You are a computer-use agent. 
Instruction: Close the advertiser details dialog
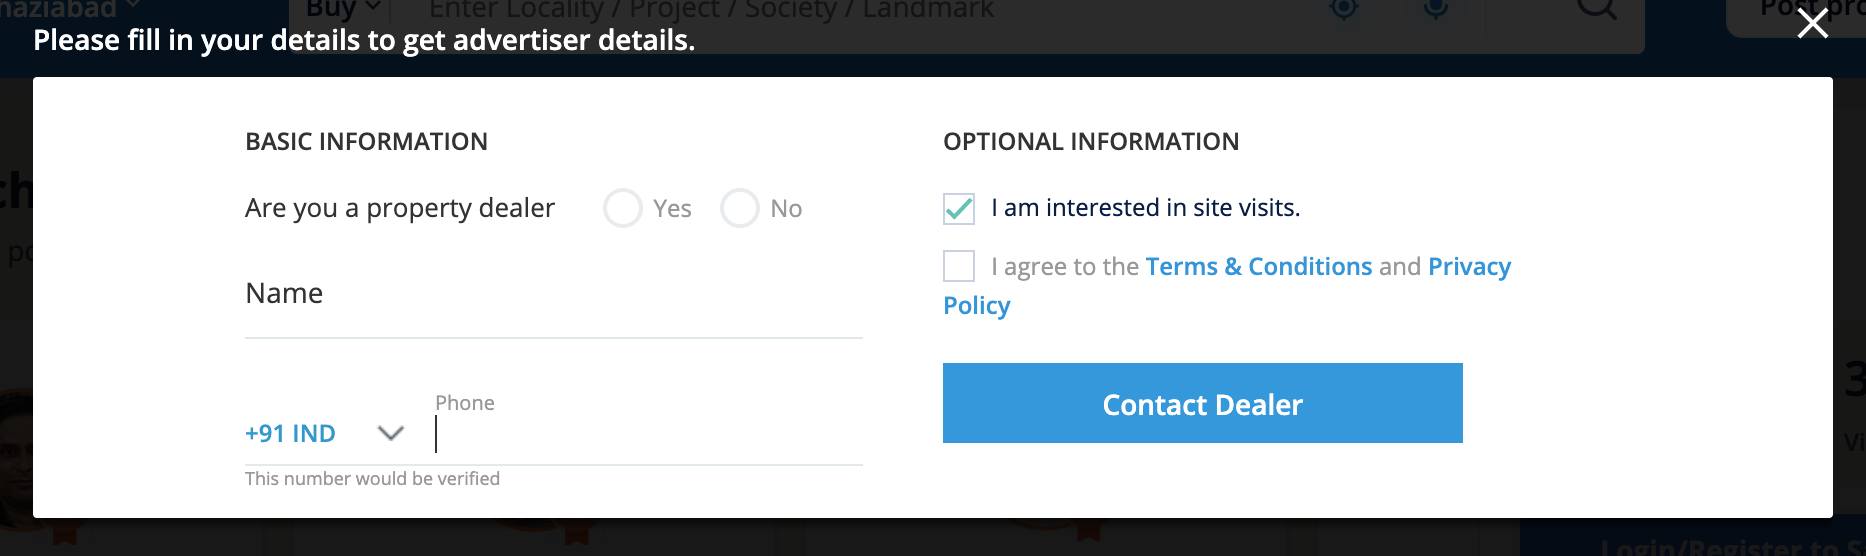point(1812,23)
